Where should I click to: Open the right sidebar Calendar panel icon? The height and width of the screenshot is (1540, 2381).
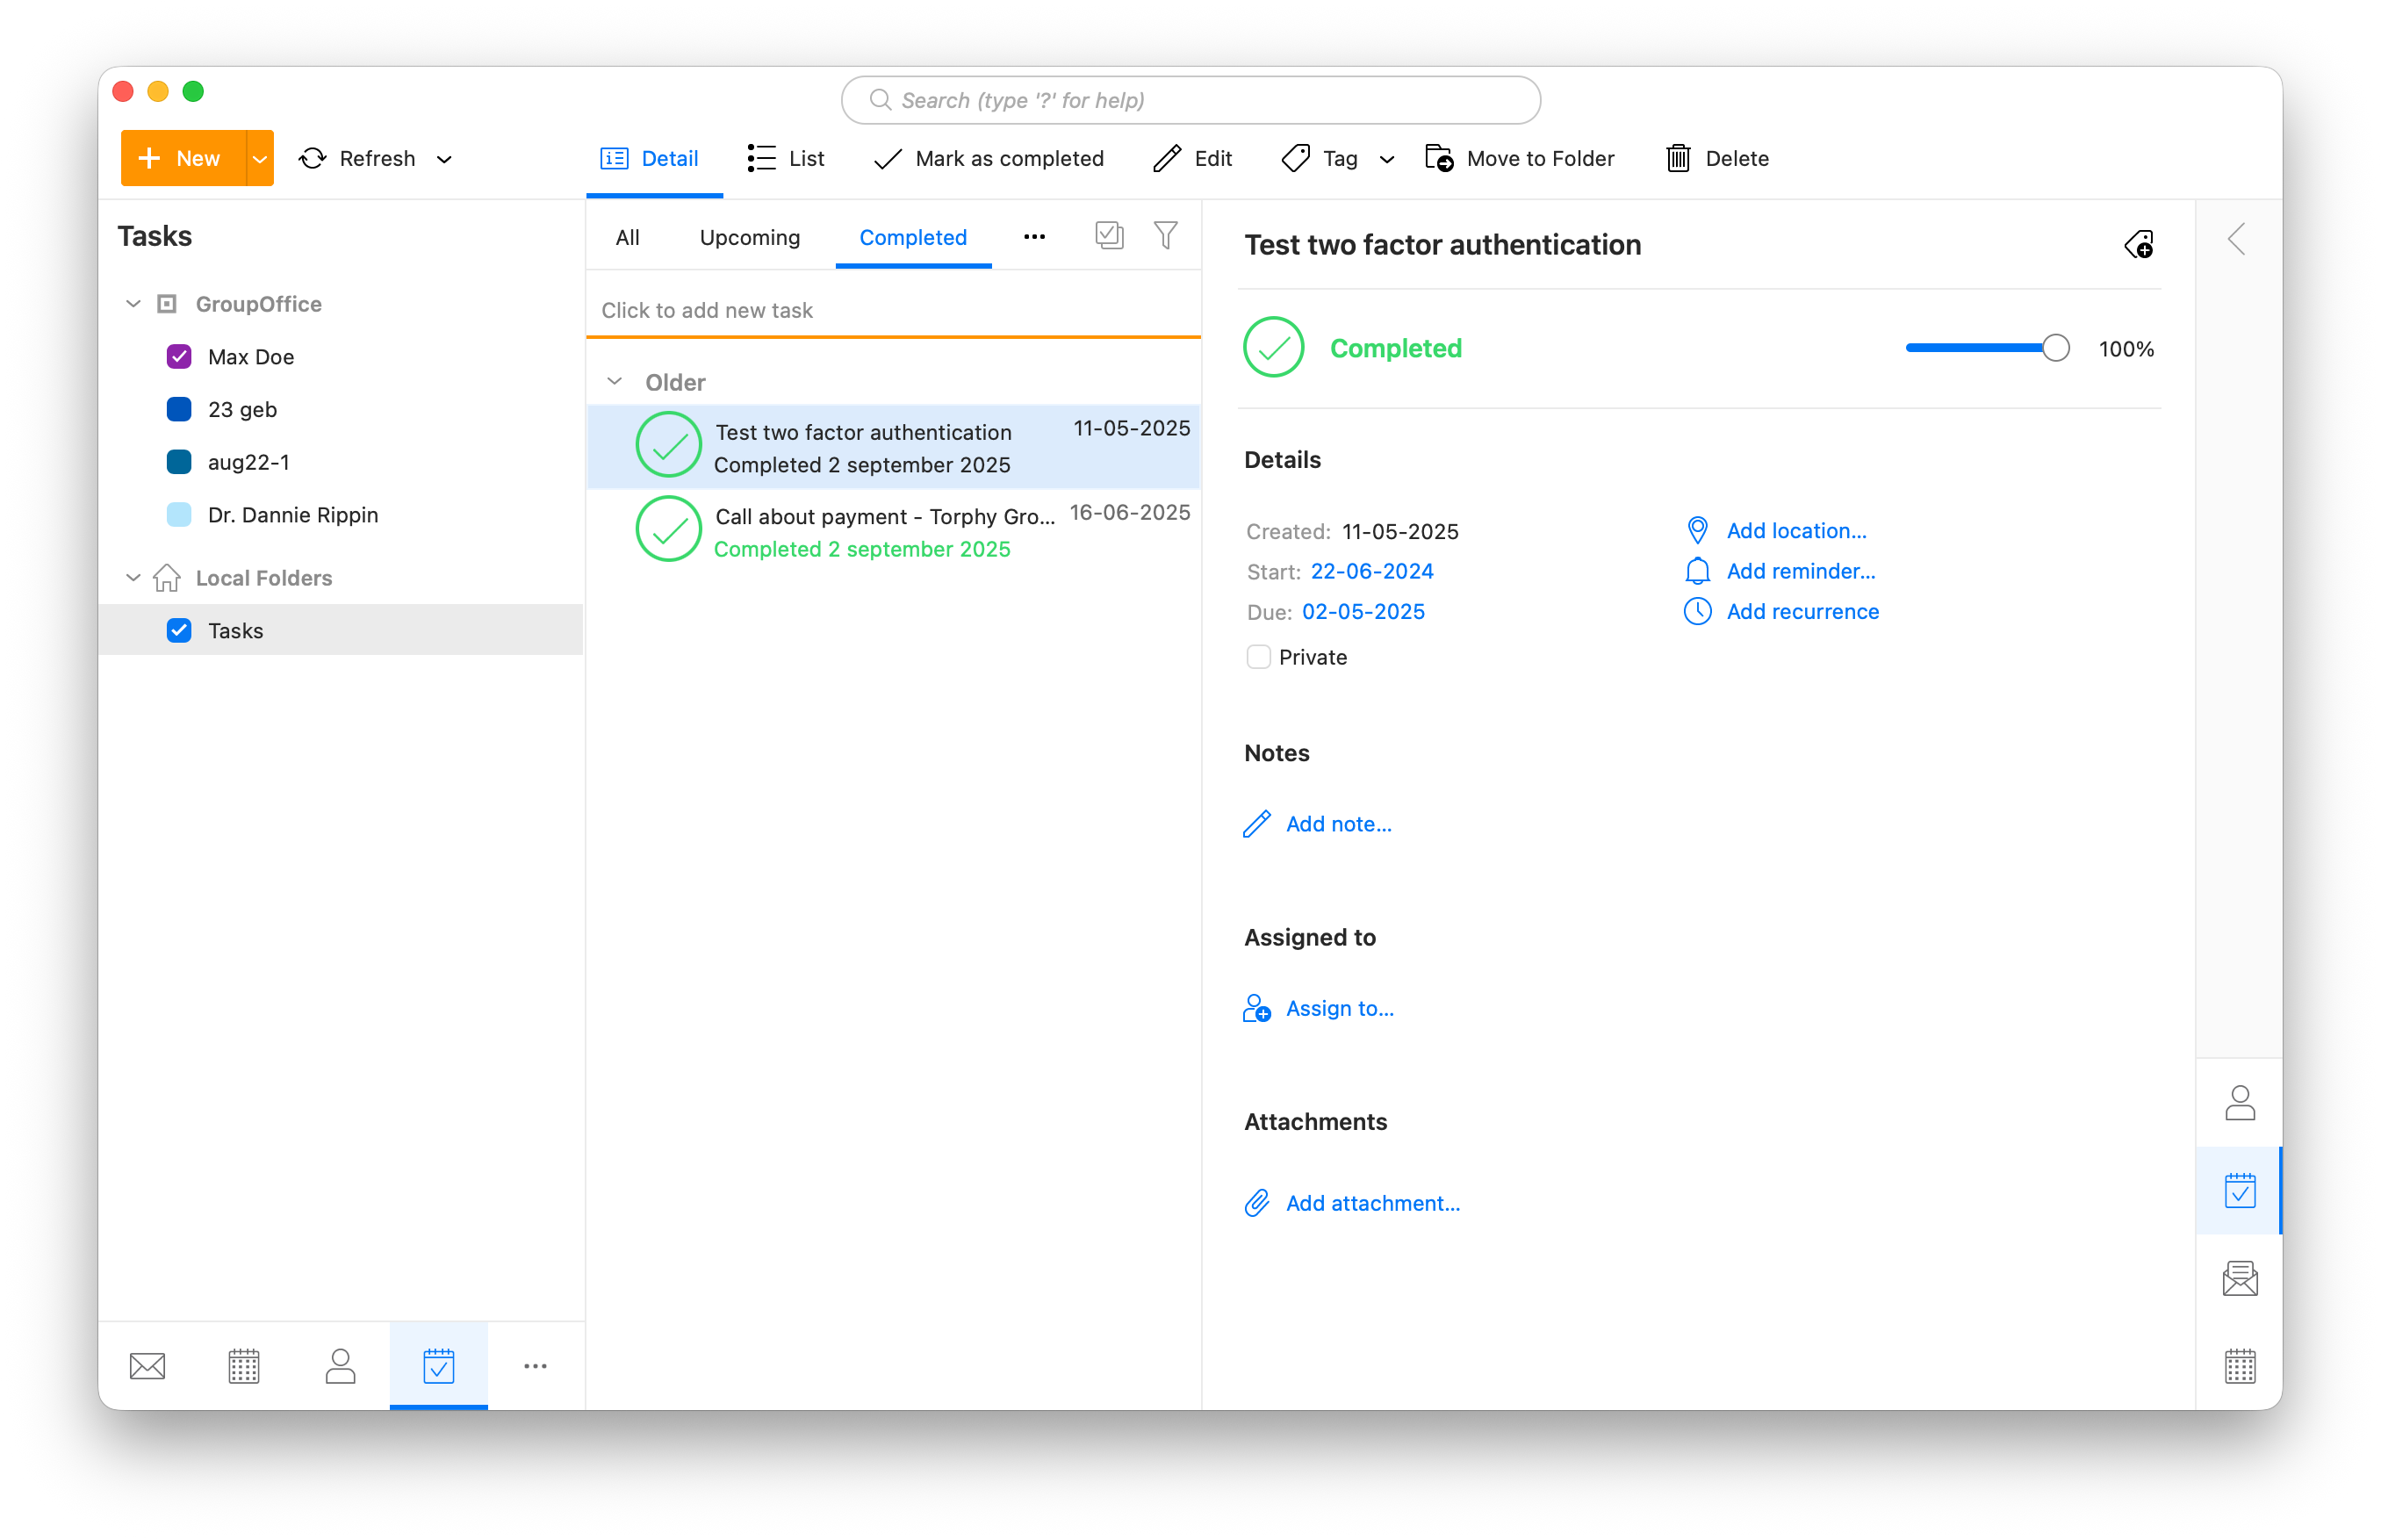(2240, 1365)
